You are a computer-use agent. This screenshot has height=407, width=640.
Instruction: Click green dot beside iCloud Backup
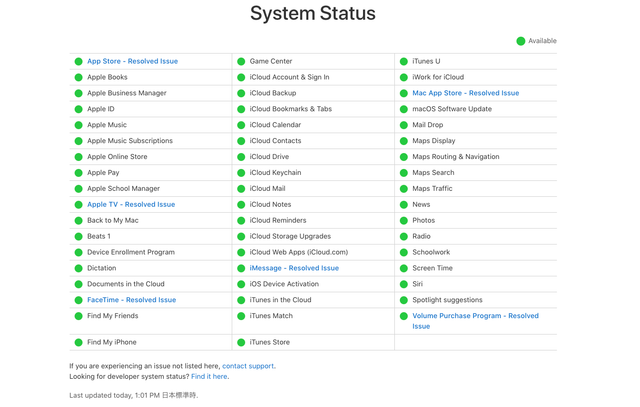point(241,93)
